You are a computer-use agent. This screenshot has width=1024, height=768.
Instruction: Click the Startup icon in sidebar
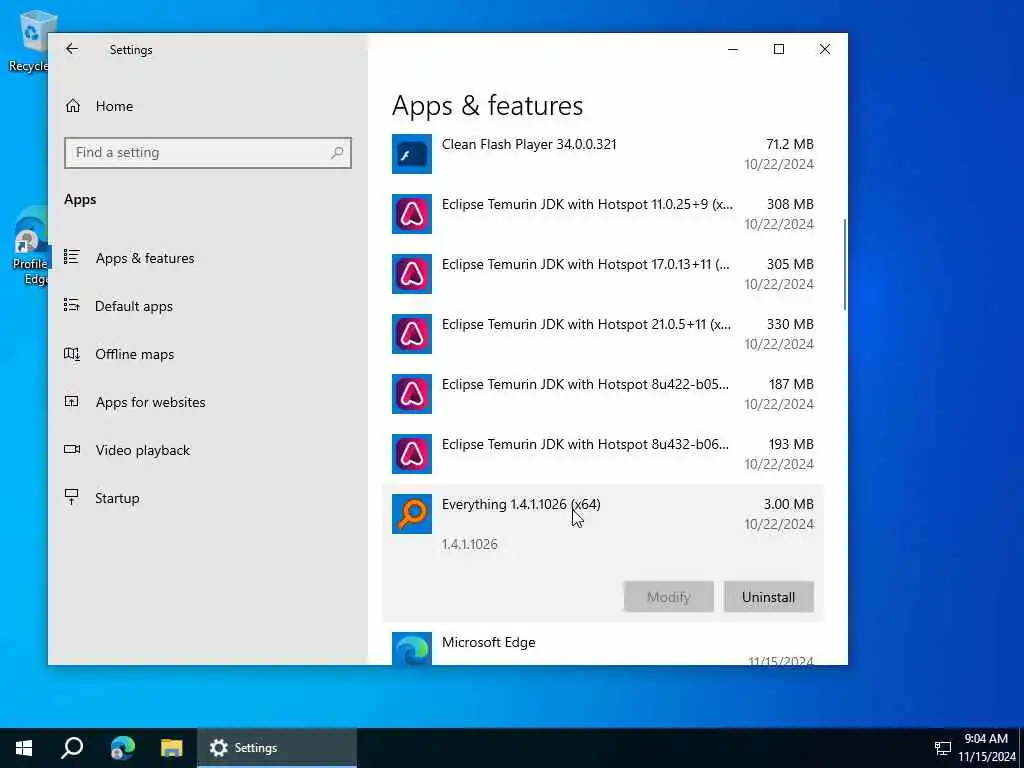pyautogui.click(x=72, y=497)
